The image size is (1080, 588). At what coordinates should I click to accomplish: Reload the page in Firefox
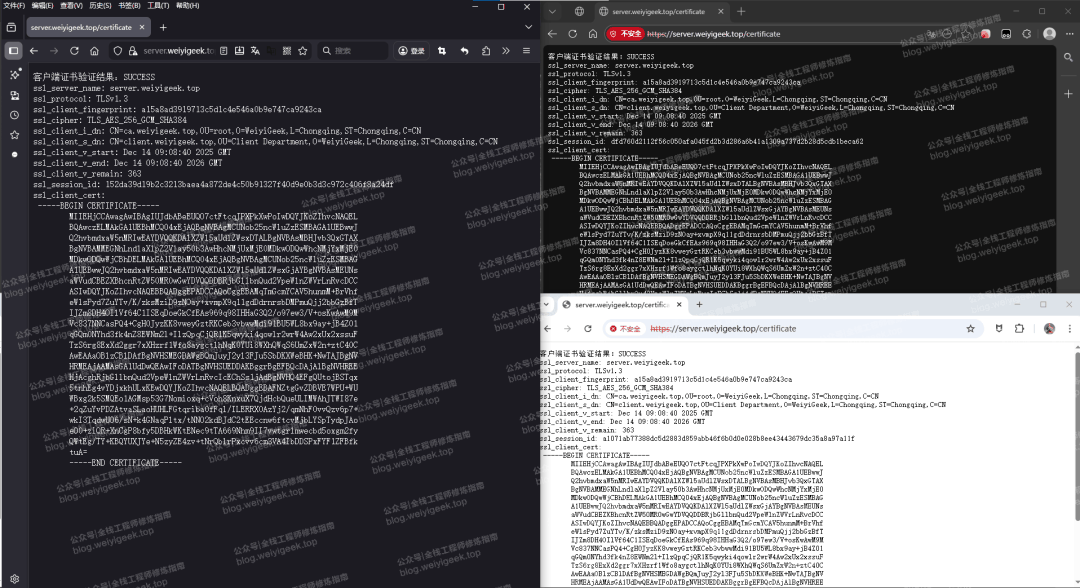(76, 51)
